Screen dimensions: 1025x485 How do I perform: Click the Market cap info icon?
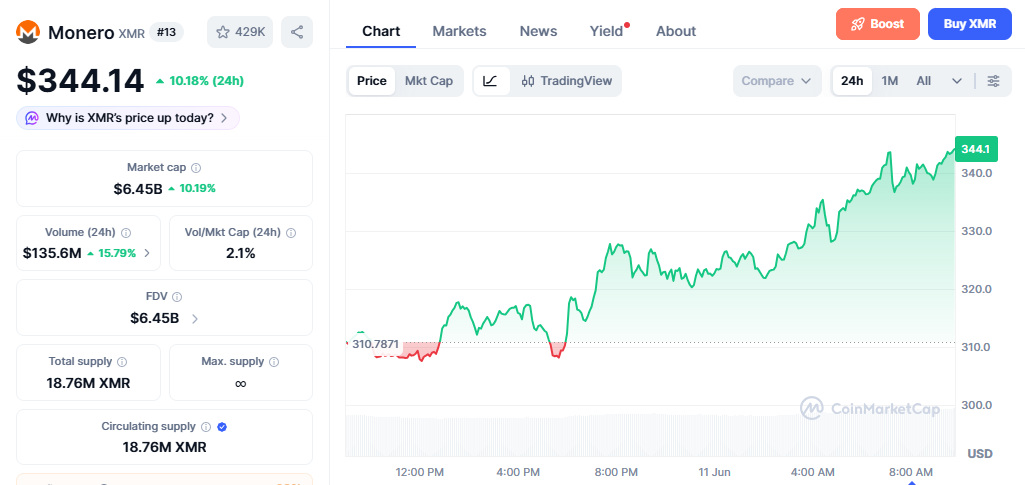click(x=196, y=168)
